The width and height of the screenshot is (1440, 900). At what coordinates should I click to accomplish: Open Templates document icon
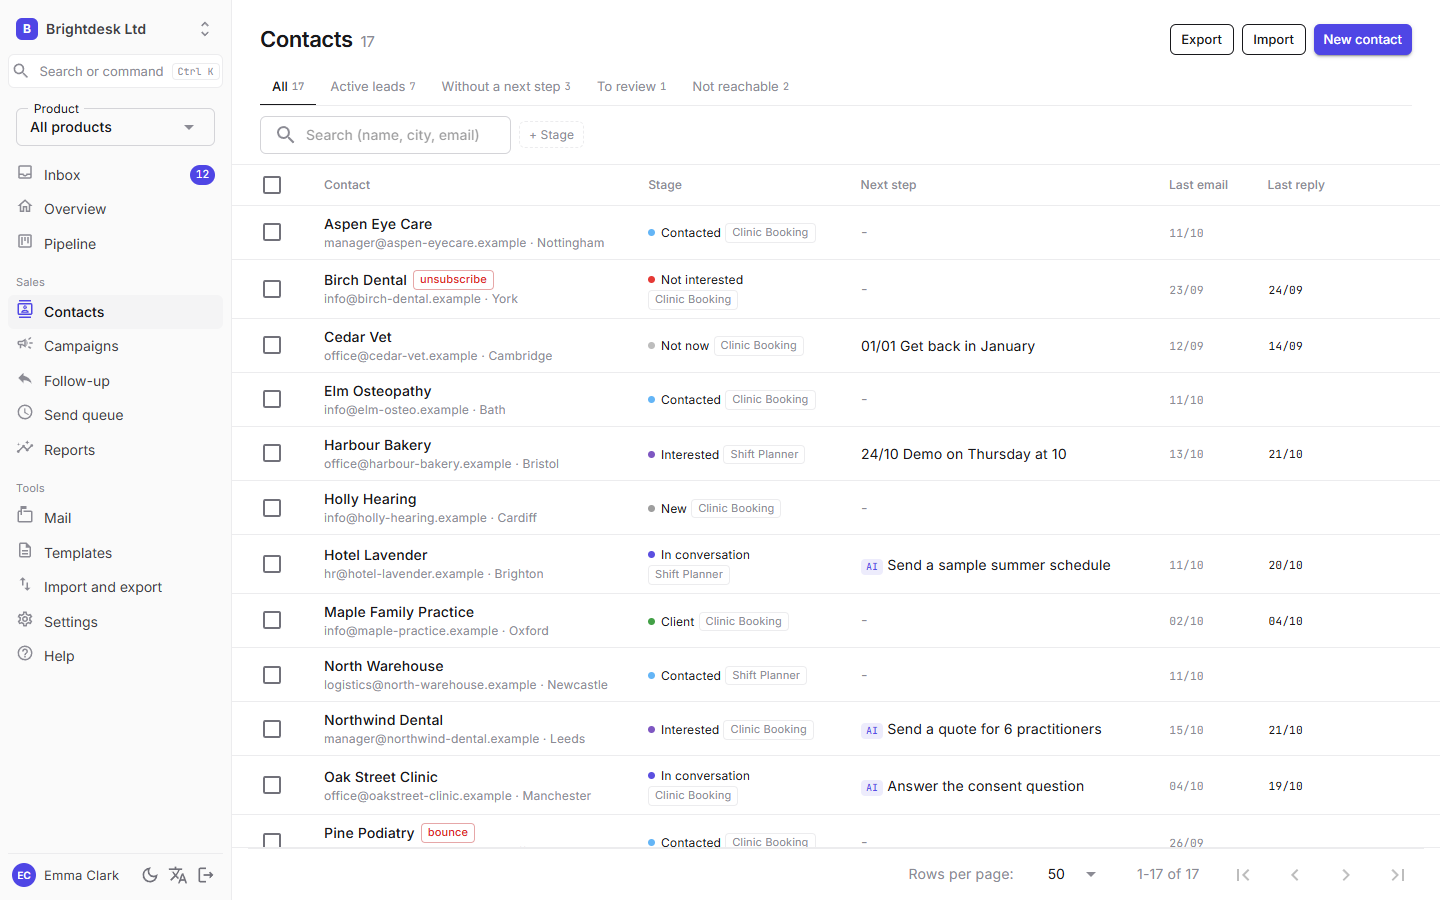pos(25,551)
